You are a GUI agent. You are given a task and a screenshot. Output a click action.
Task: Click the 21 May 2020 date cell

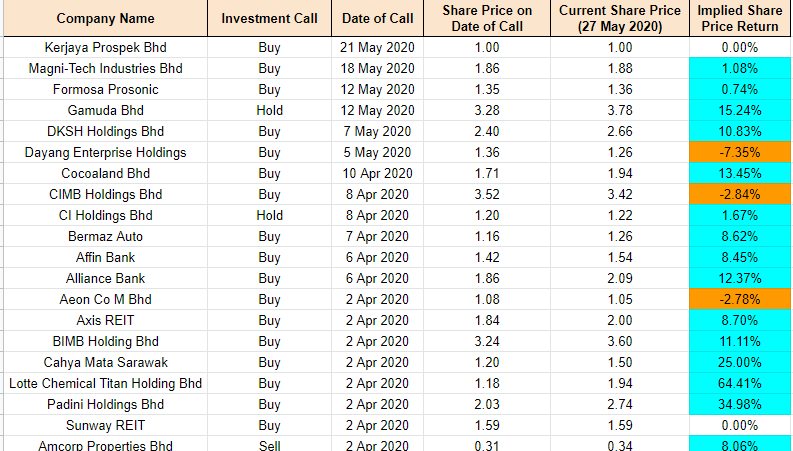click(x=377, y=48)
